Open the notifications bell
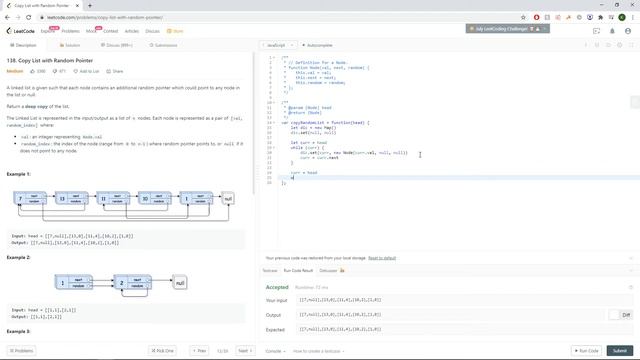 612,31
